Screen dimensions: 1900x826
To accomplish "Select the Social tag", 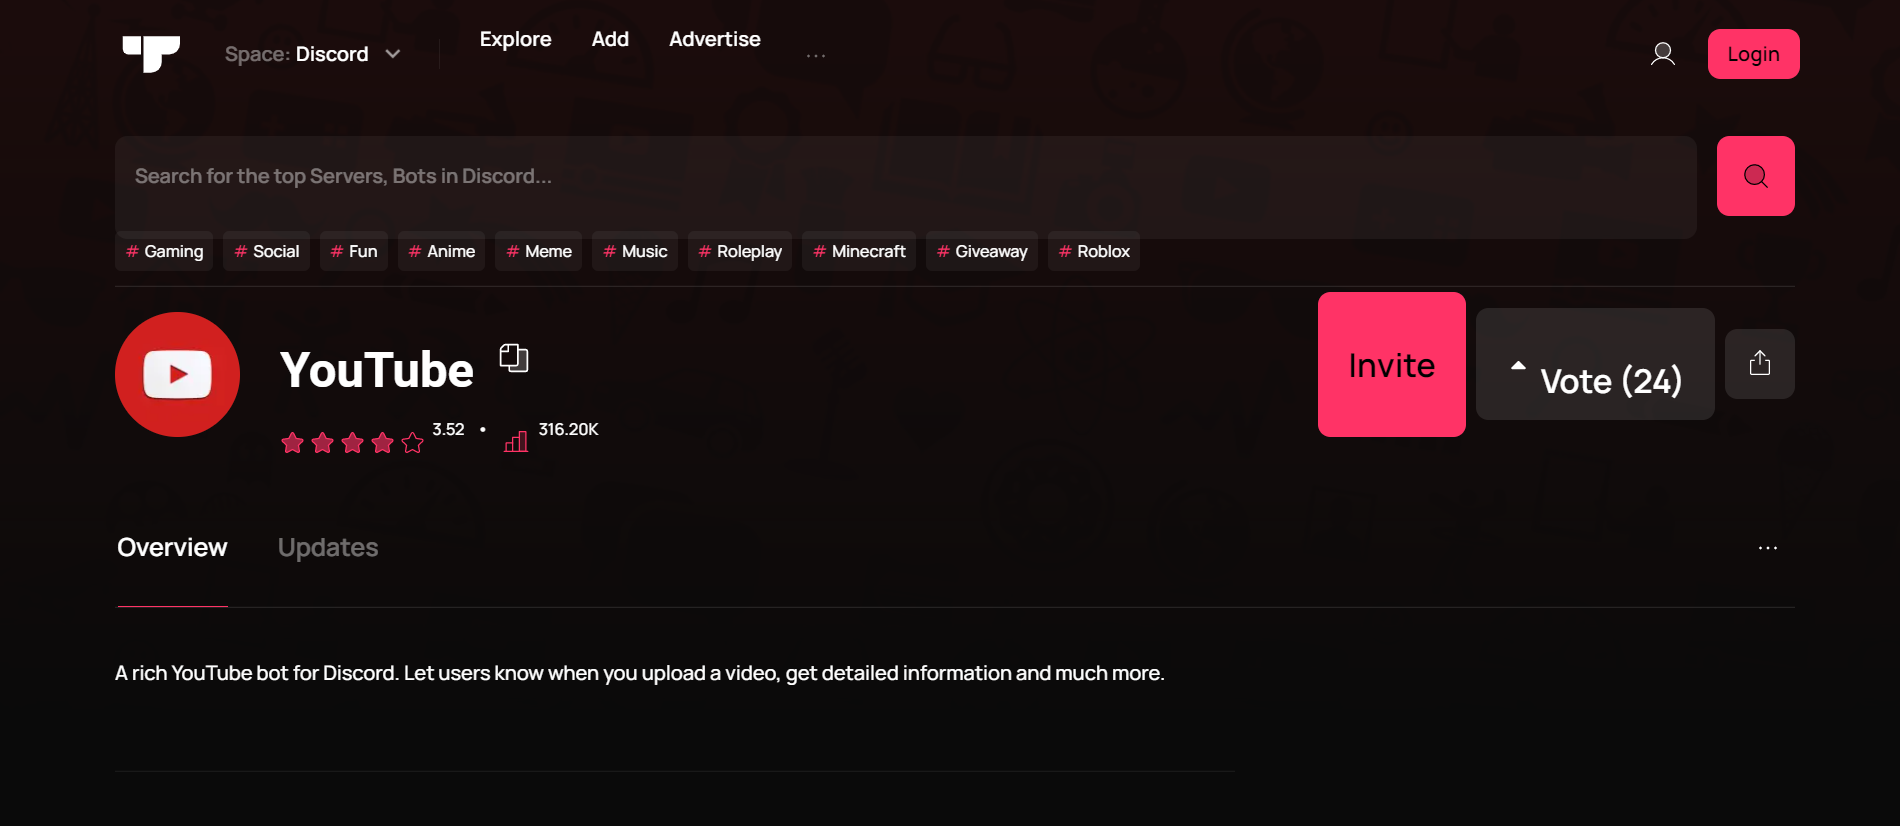I will 267,251.
